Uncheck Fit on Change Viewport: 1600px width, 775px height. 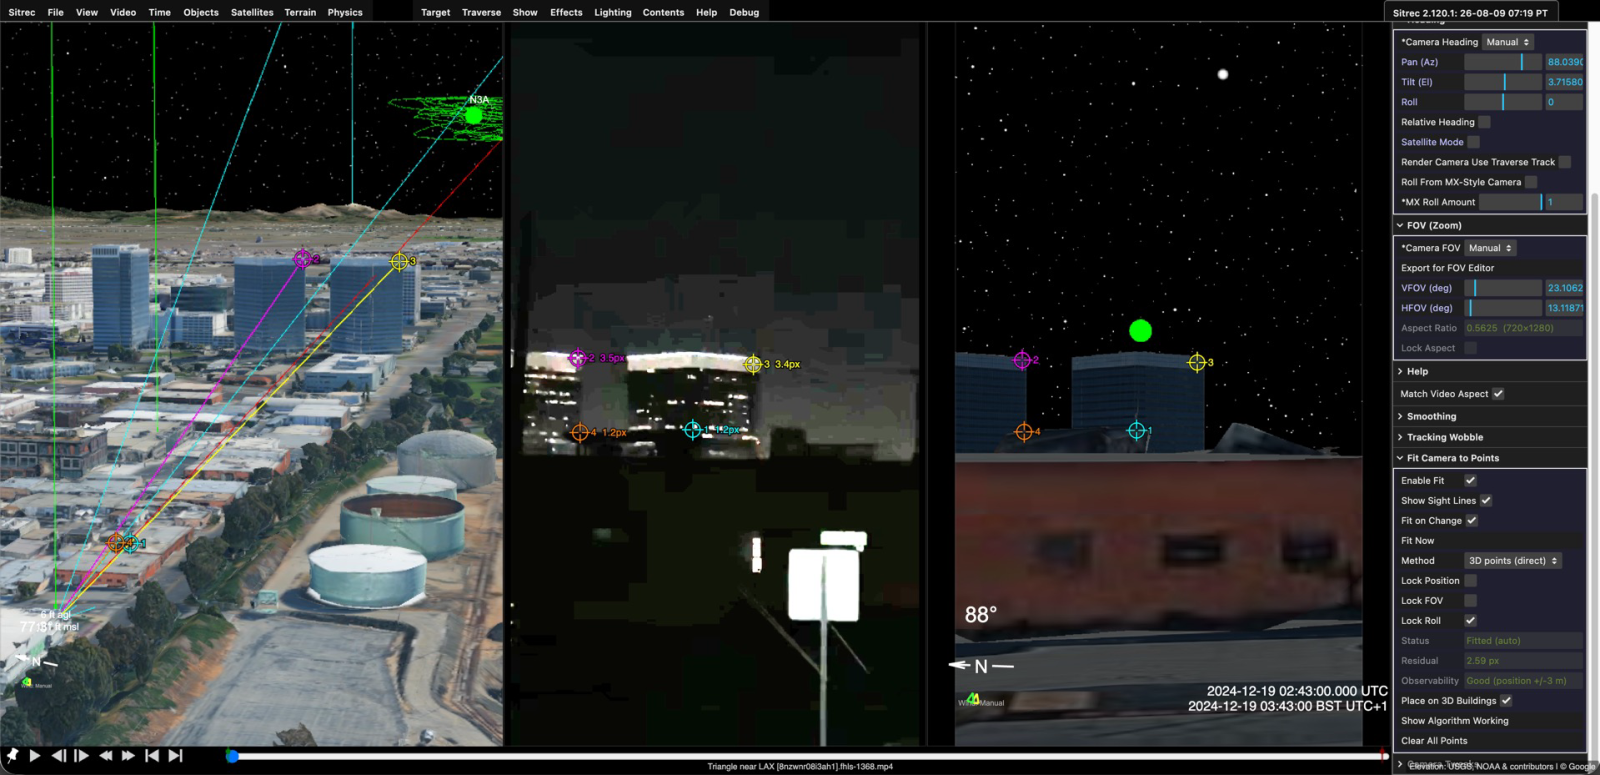(1472, 521)
